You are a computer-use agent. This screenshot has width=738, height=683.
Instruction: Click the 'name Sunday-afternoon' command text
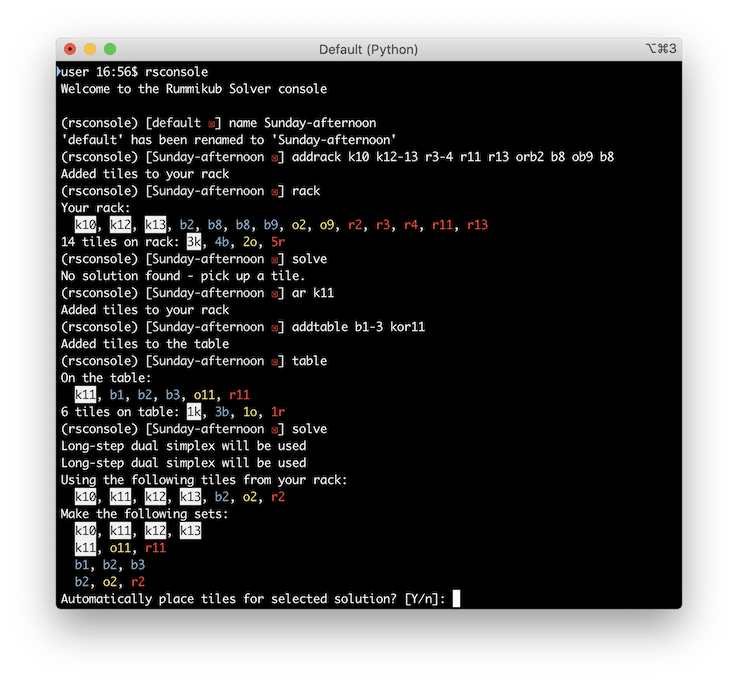pos(303,123)
